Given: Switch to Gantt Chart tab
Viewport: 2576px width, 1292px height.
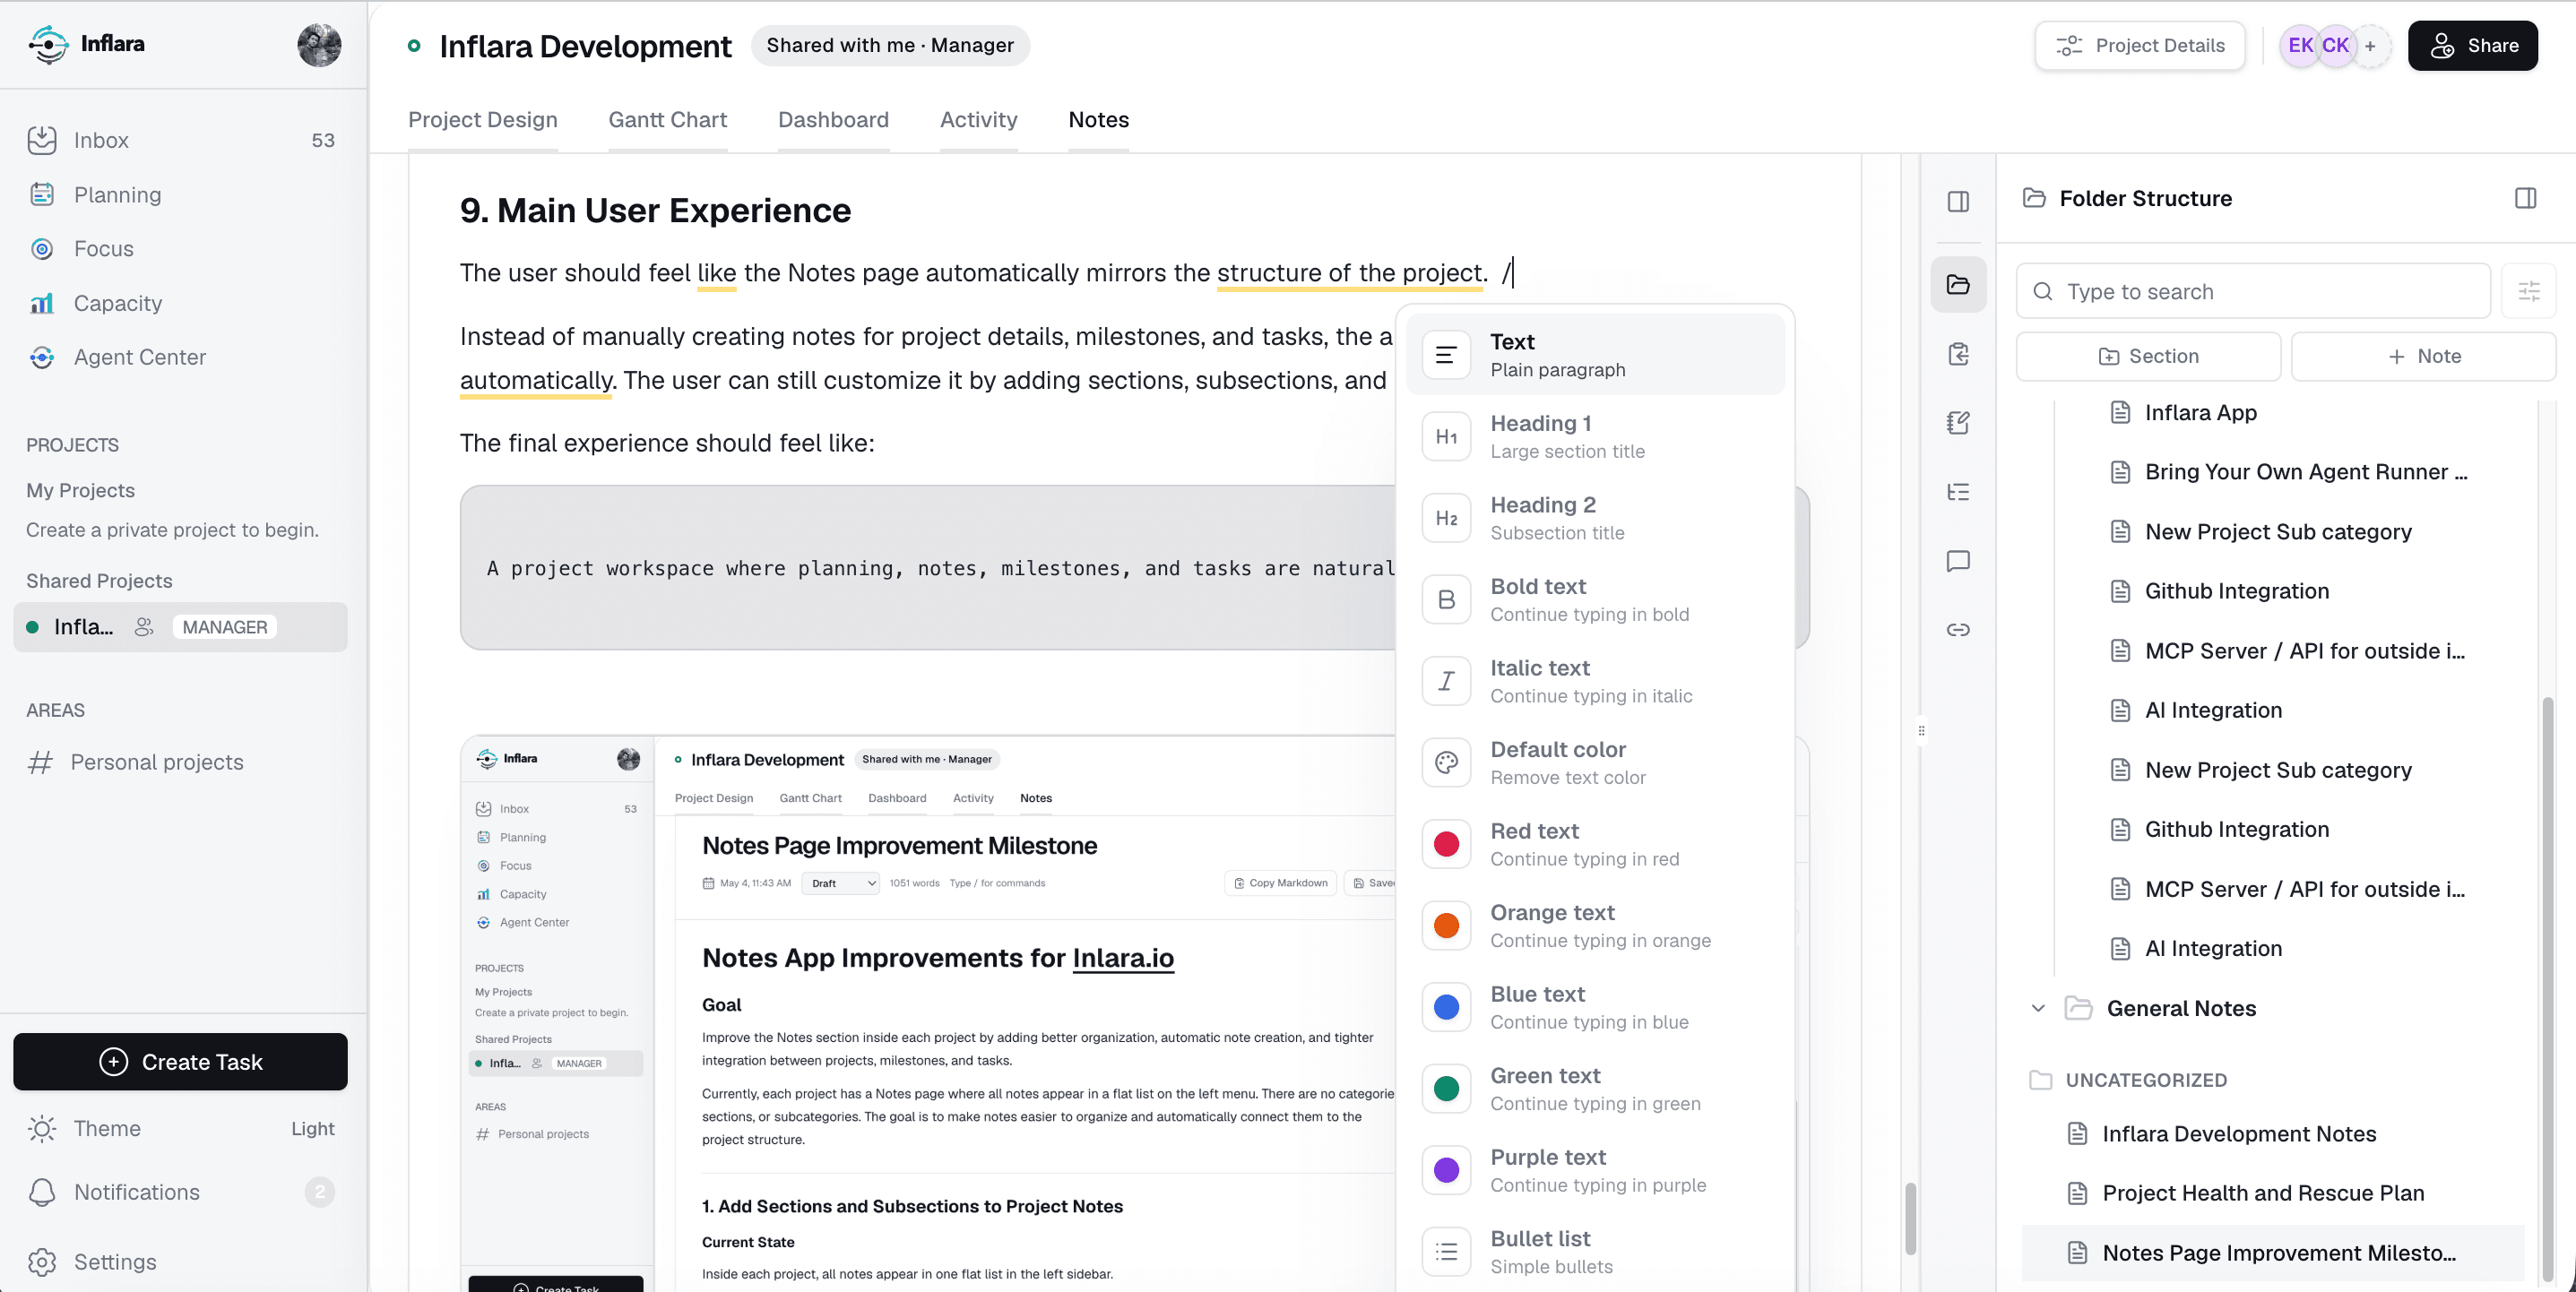Looking at the screenshot, I should pyautogui.click(x=667, y=120).
